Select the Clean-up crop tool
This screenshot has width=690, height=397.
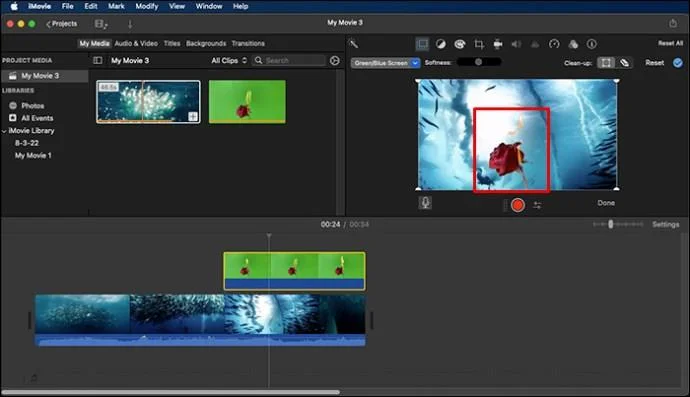tap(606, 62)
